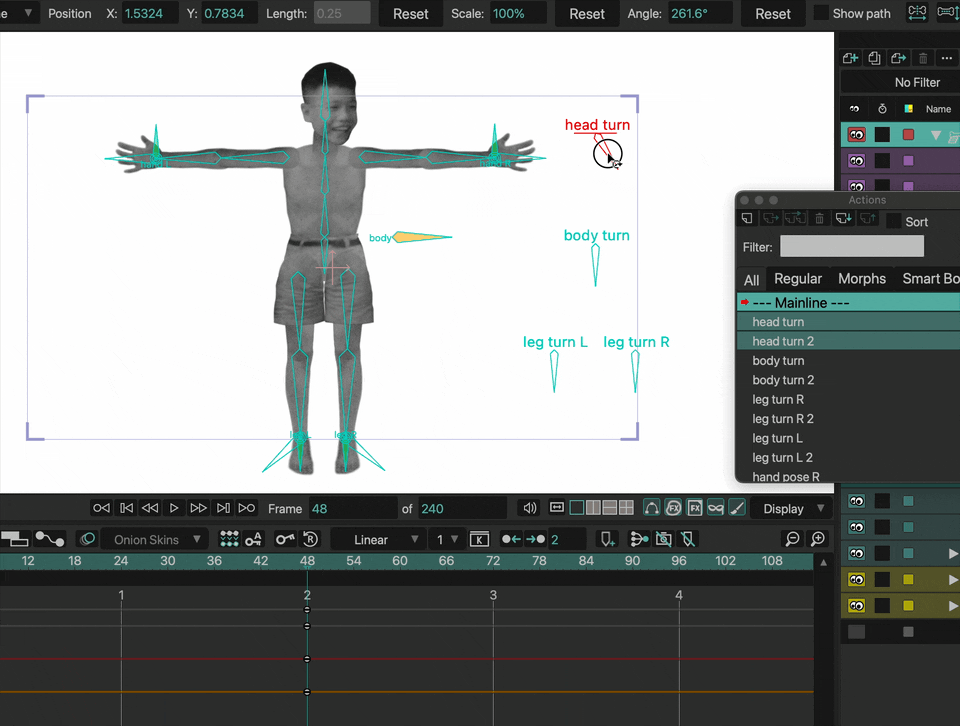The image size is (960, 726).
Task: Play the animation
Action: point(174,508)
